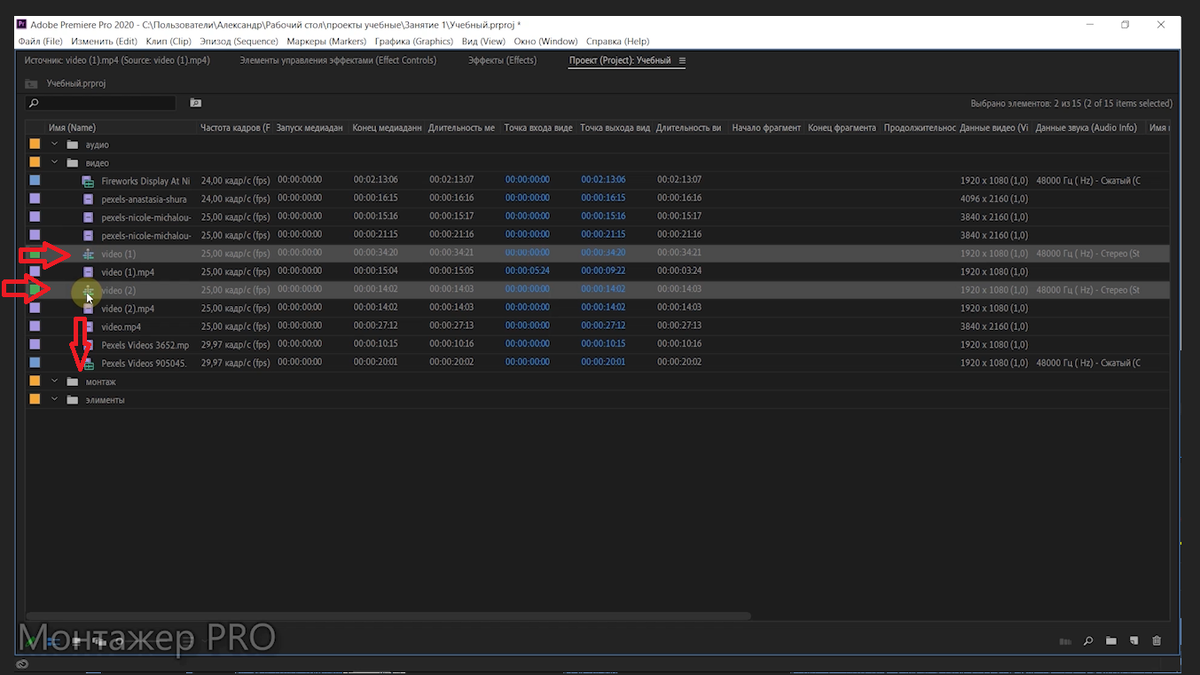Click the аудио bin folder icon
The height and width of the screenshot is (675, 1200).
[x=72, y=145]
